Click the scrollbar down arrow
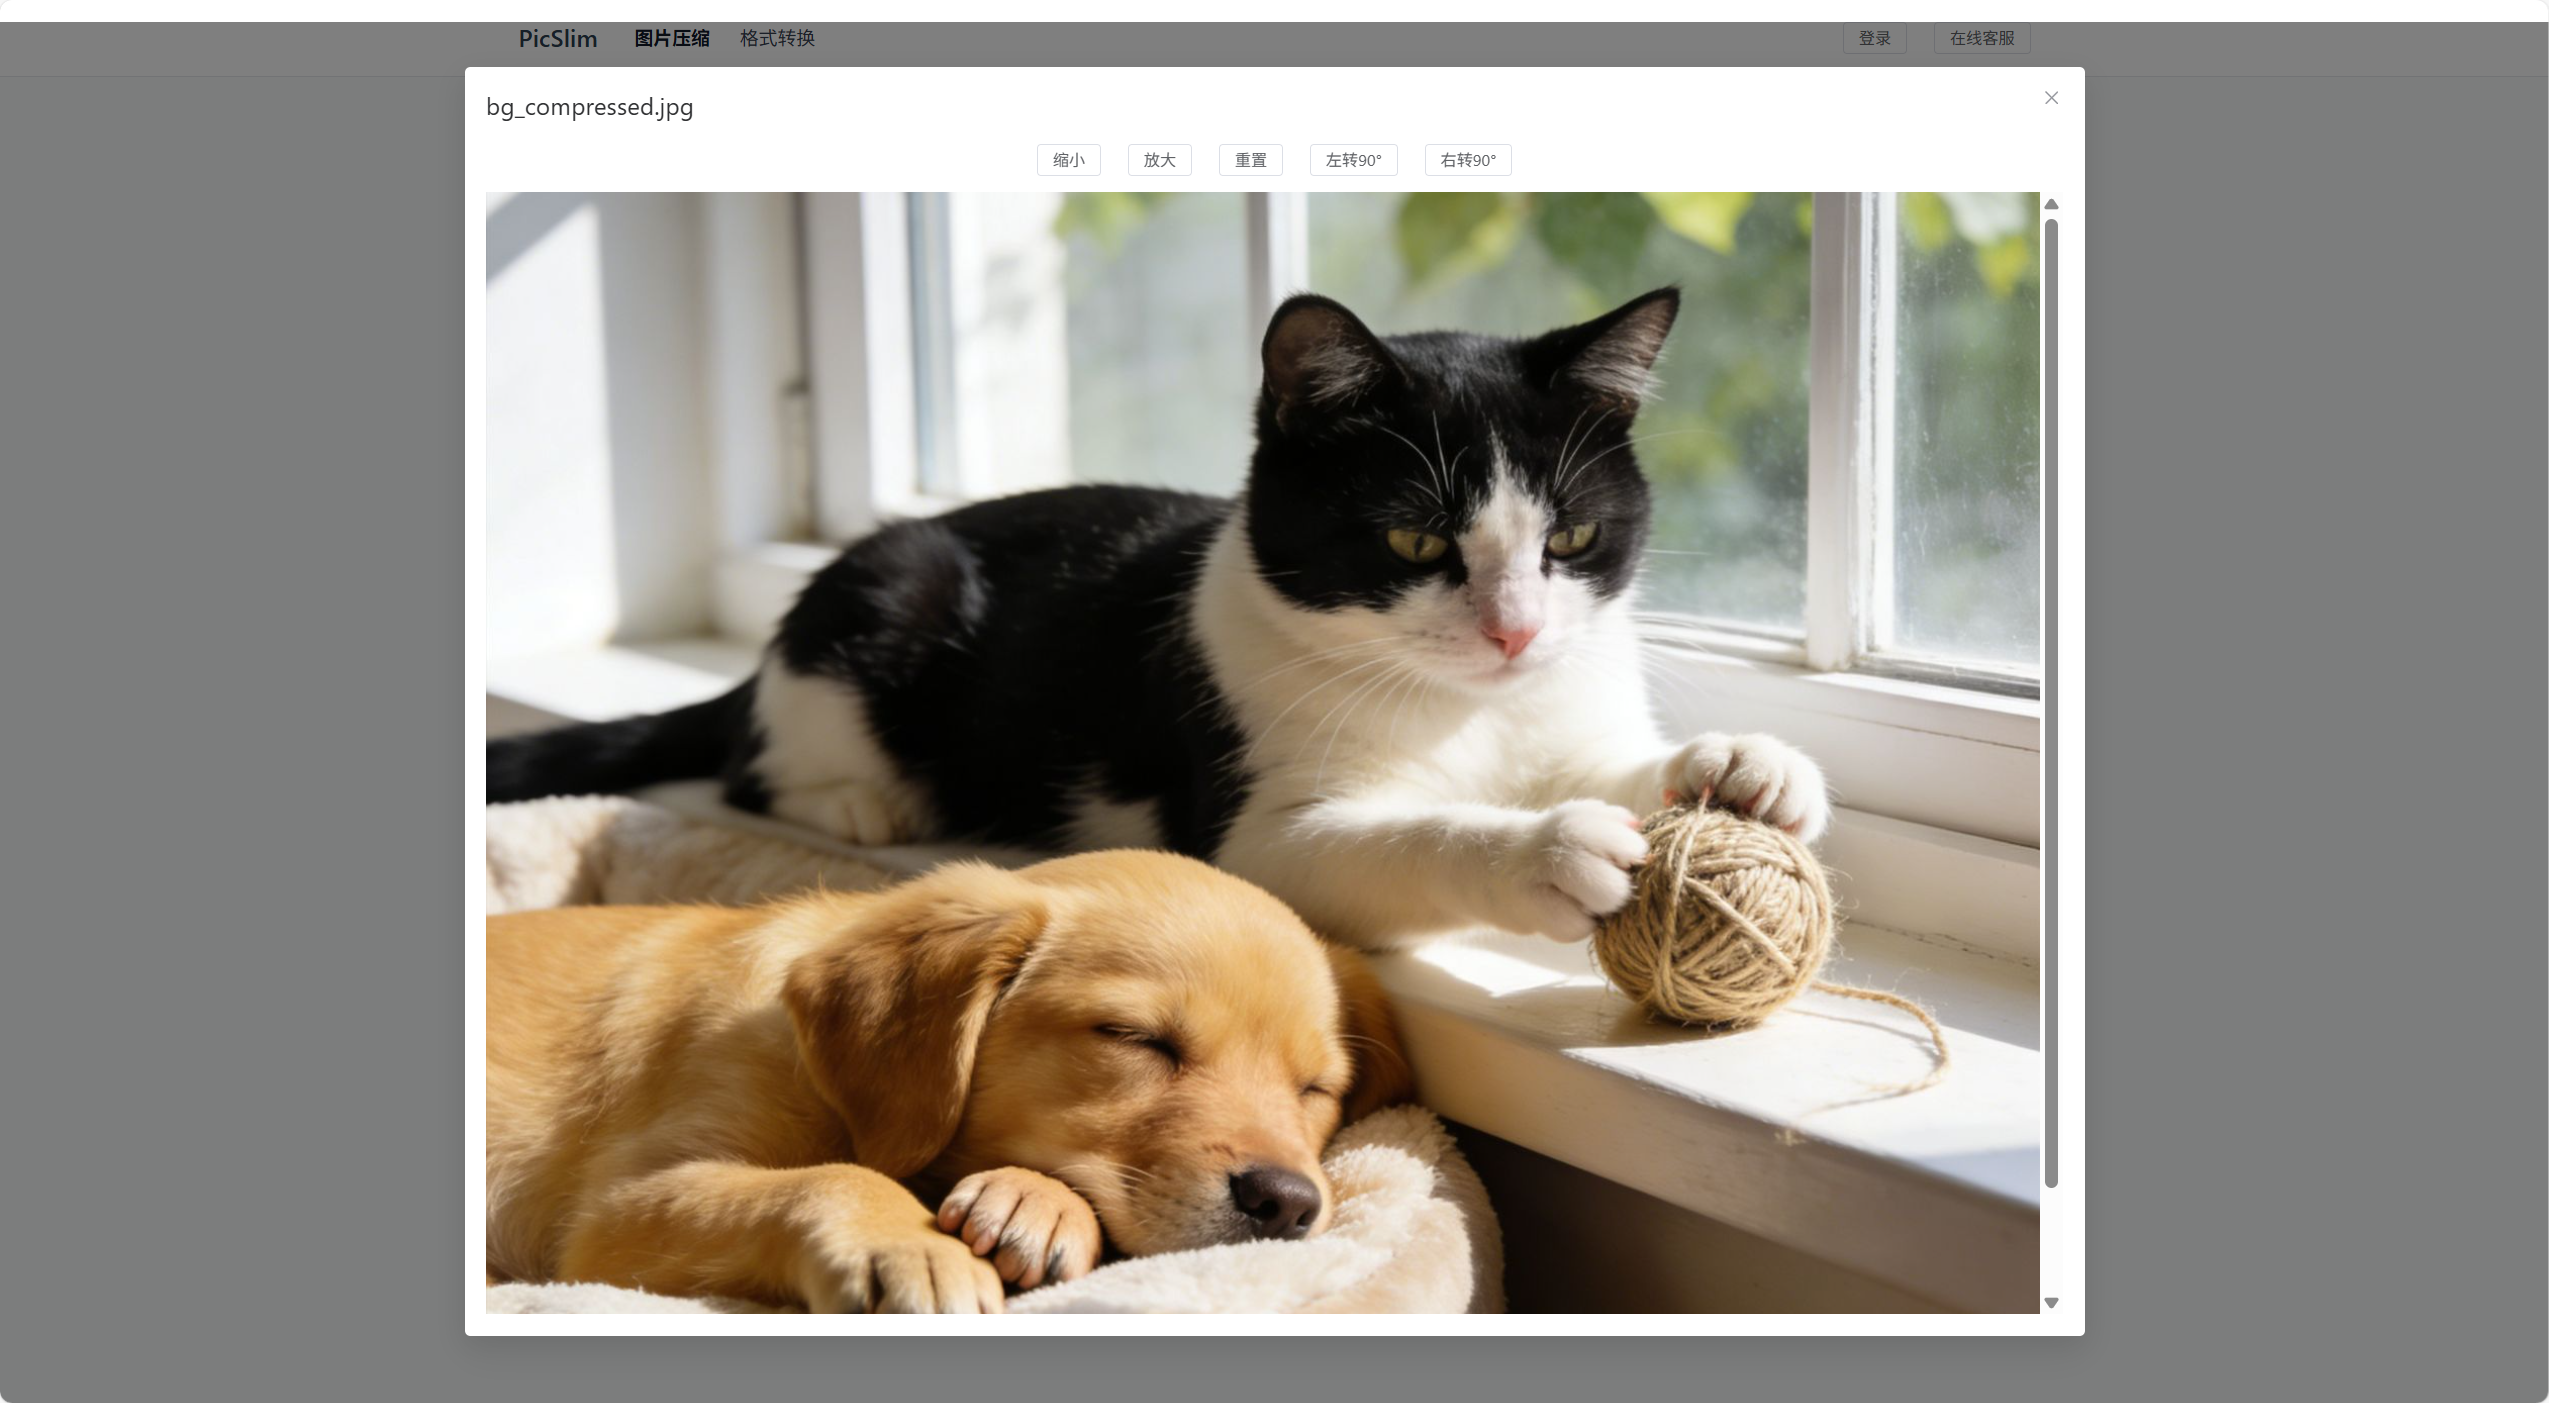2549x1403 pixels. pos(2051,1302)
